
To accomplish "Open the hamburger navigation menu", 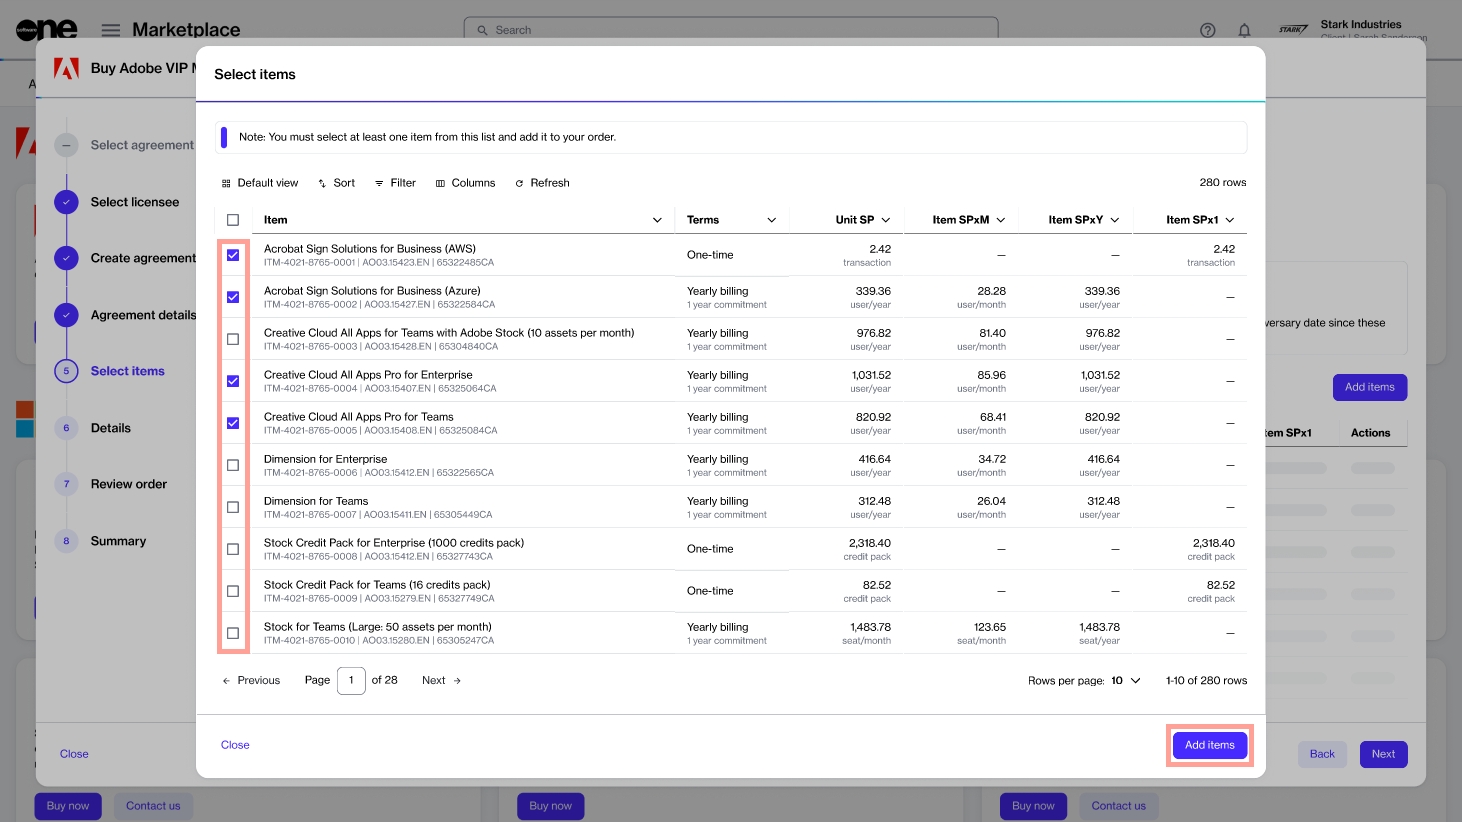I will (111, 30).
